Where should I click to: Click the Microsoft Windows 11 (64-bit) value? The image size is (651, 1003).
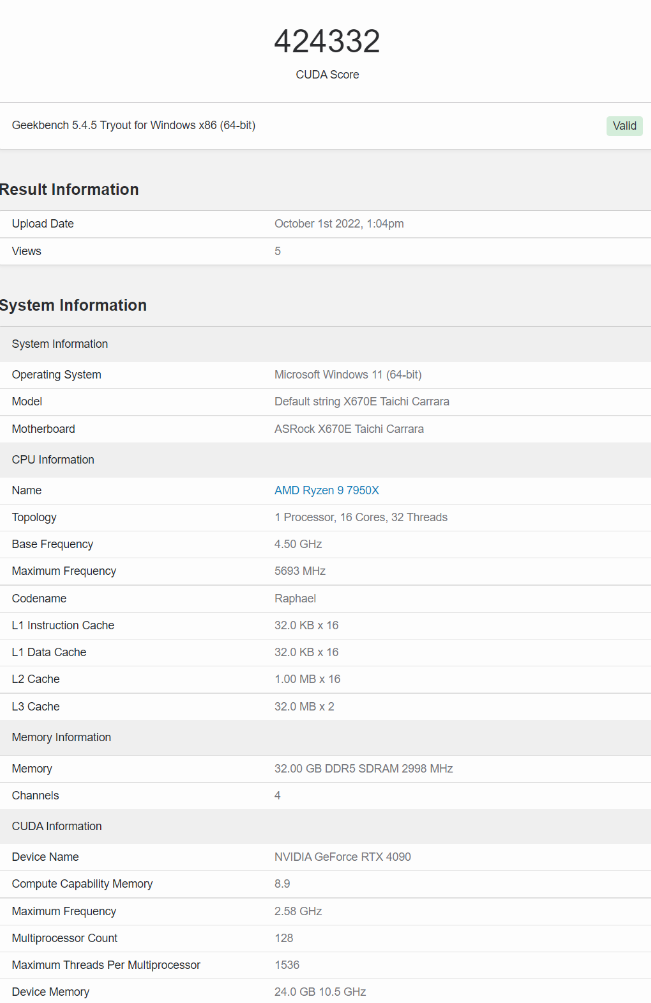[348, 375]
